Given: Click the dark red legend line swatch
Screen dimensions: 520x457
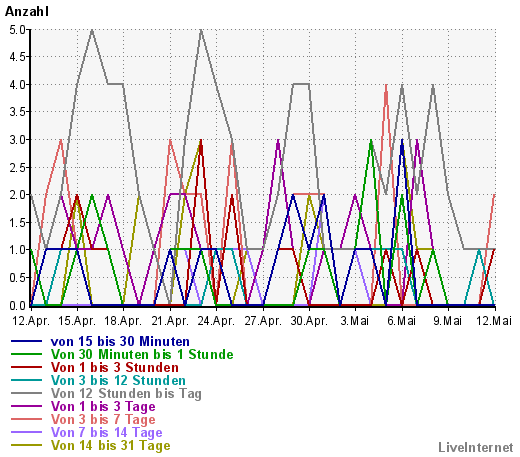Looking at the screenshot, I should (26, 367).
